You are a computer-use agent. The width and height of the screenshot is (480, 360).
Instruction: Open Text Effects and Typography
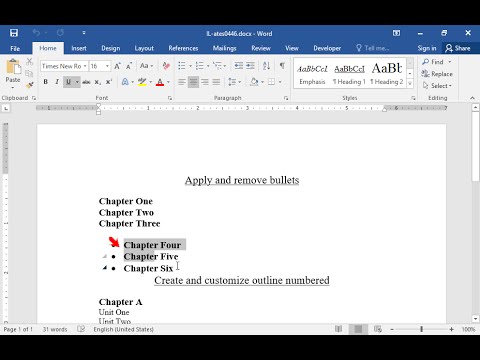coord(125,82)
